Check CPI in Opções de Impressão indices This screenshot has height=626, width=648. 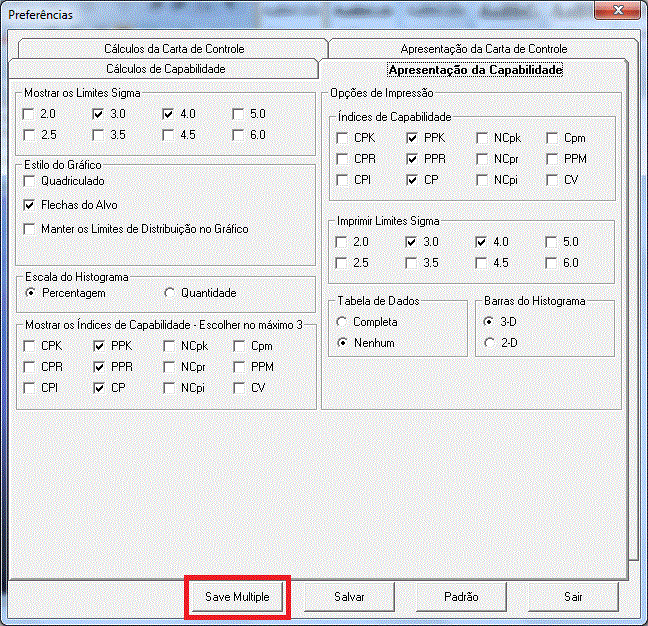pos(342,180)
